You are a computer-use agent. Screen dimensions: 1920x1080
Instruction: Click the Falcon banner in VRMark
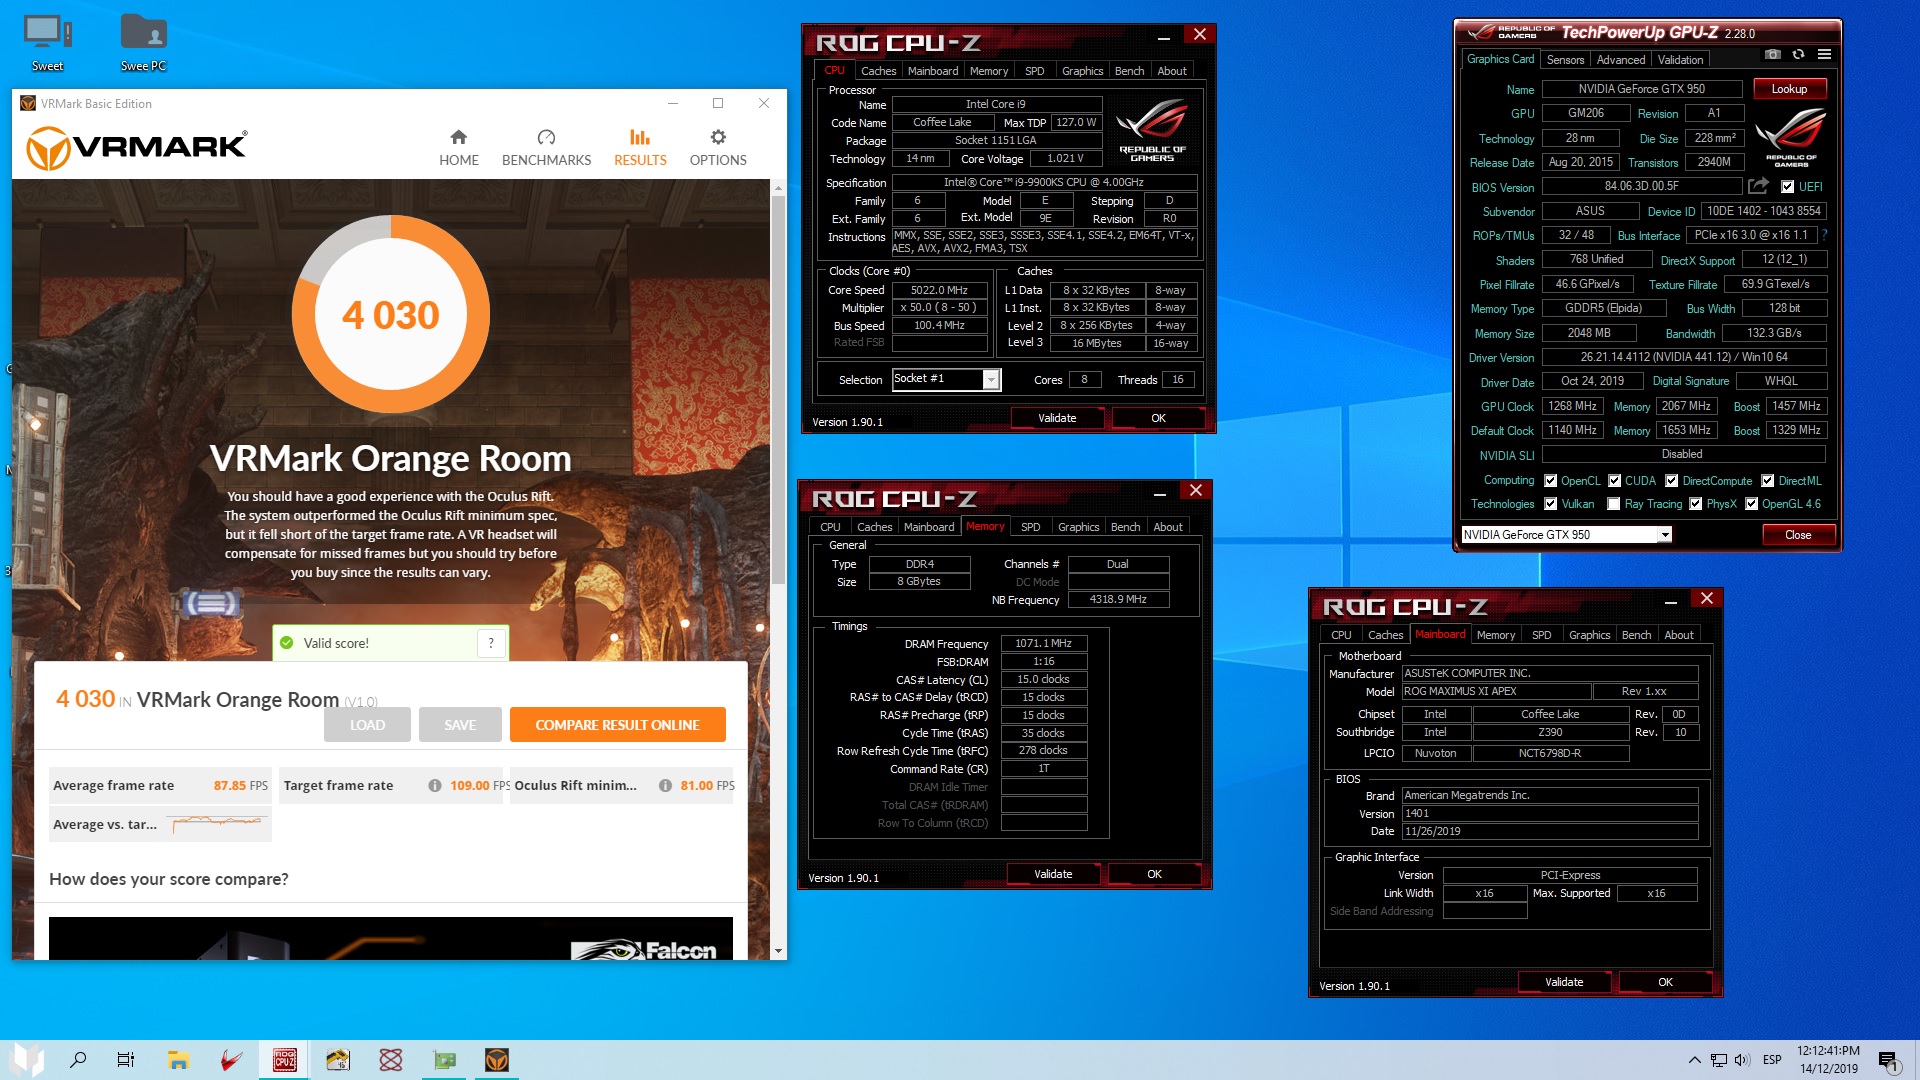pyautogui.click(x=390, y=938)
